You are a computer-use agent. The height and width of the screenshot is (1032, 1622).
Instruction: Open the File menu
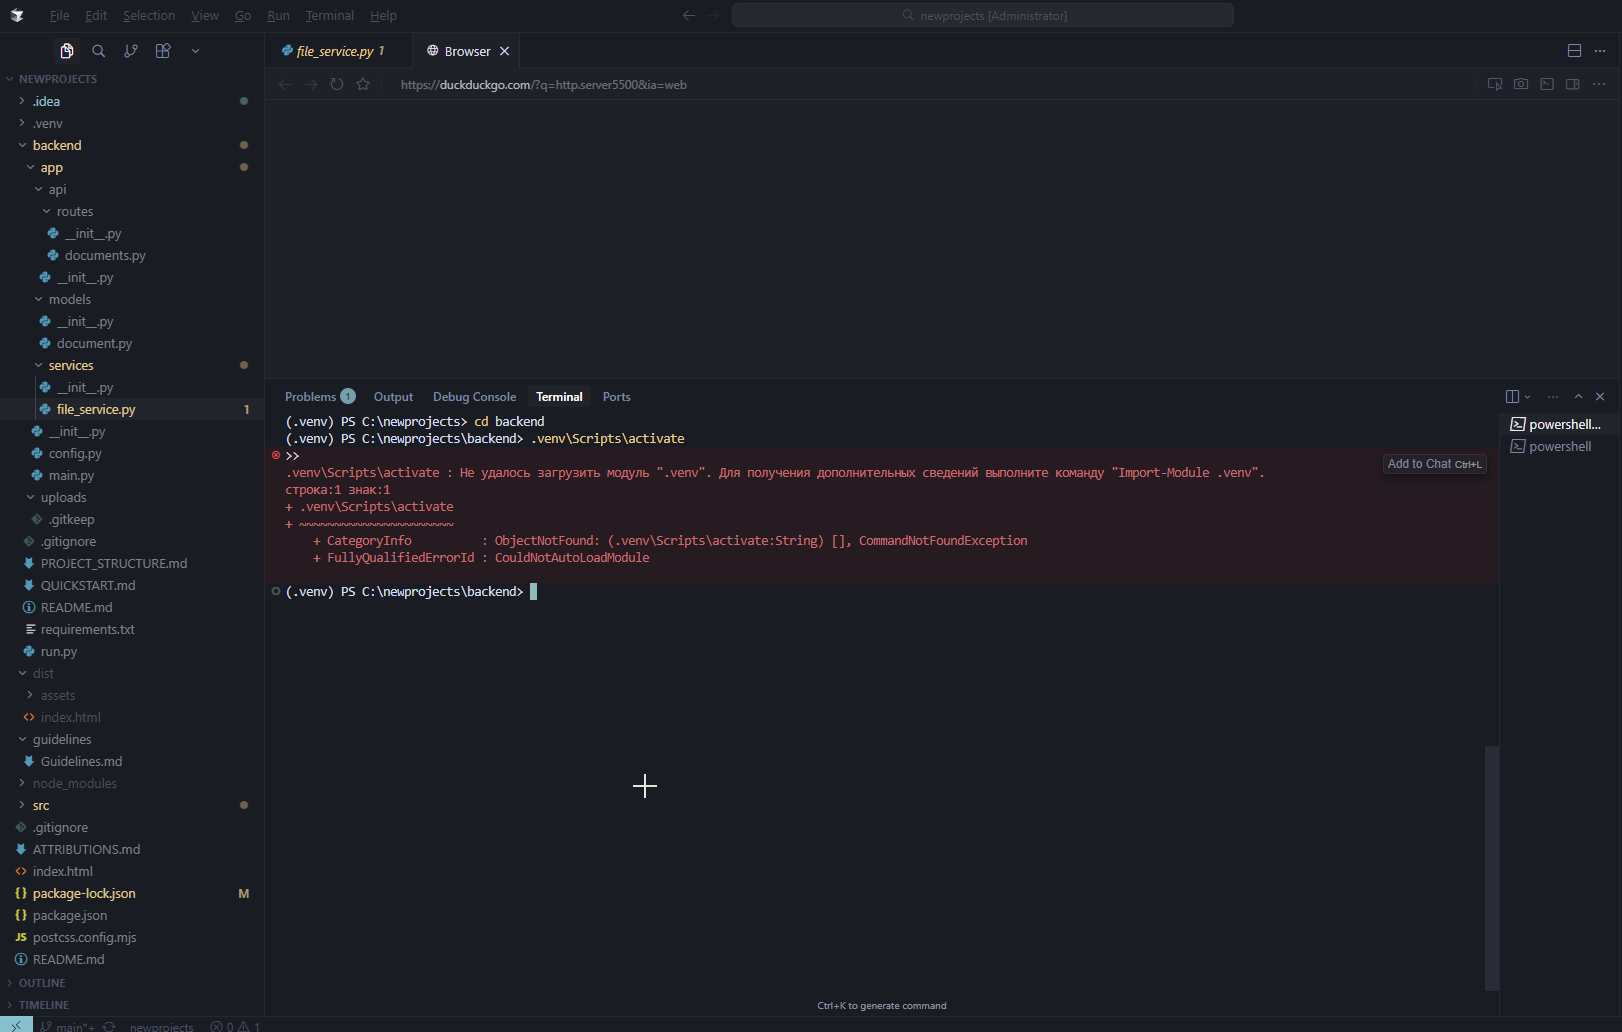[59, 15]
